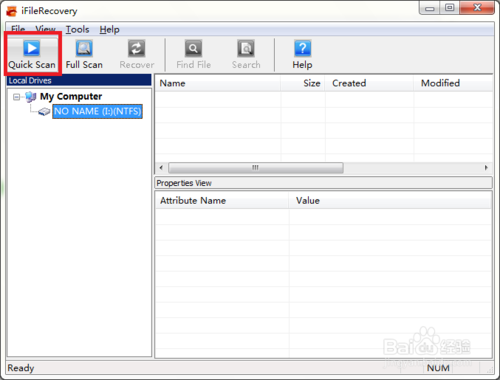500x380 pixels.
Task: Select the drive icon beside NO NAME
Action: pyautogui.click(x=44, y=112)
